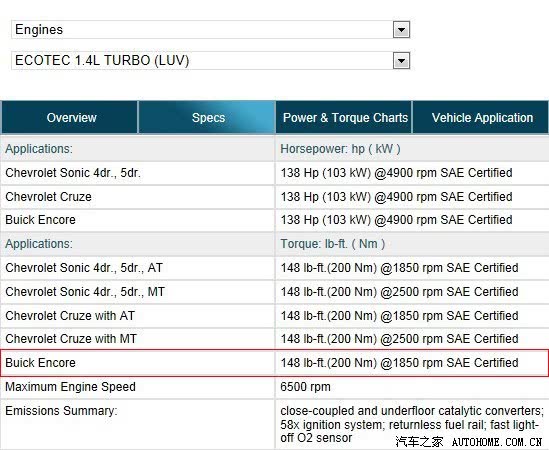This screenshot has width=549, height=450.
Task: Click the Maximum Engine Speed row
Action: 274,387
